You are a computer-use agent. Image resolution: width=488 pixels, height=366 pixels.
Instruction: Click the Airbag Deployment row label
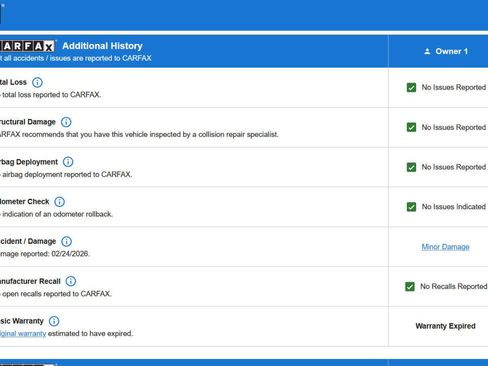[29, 162]
